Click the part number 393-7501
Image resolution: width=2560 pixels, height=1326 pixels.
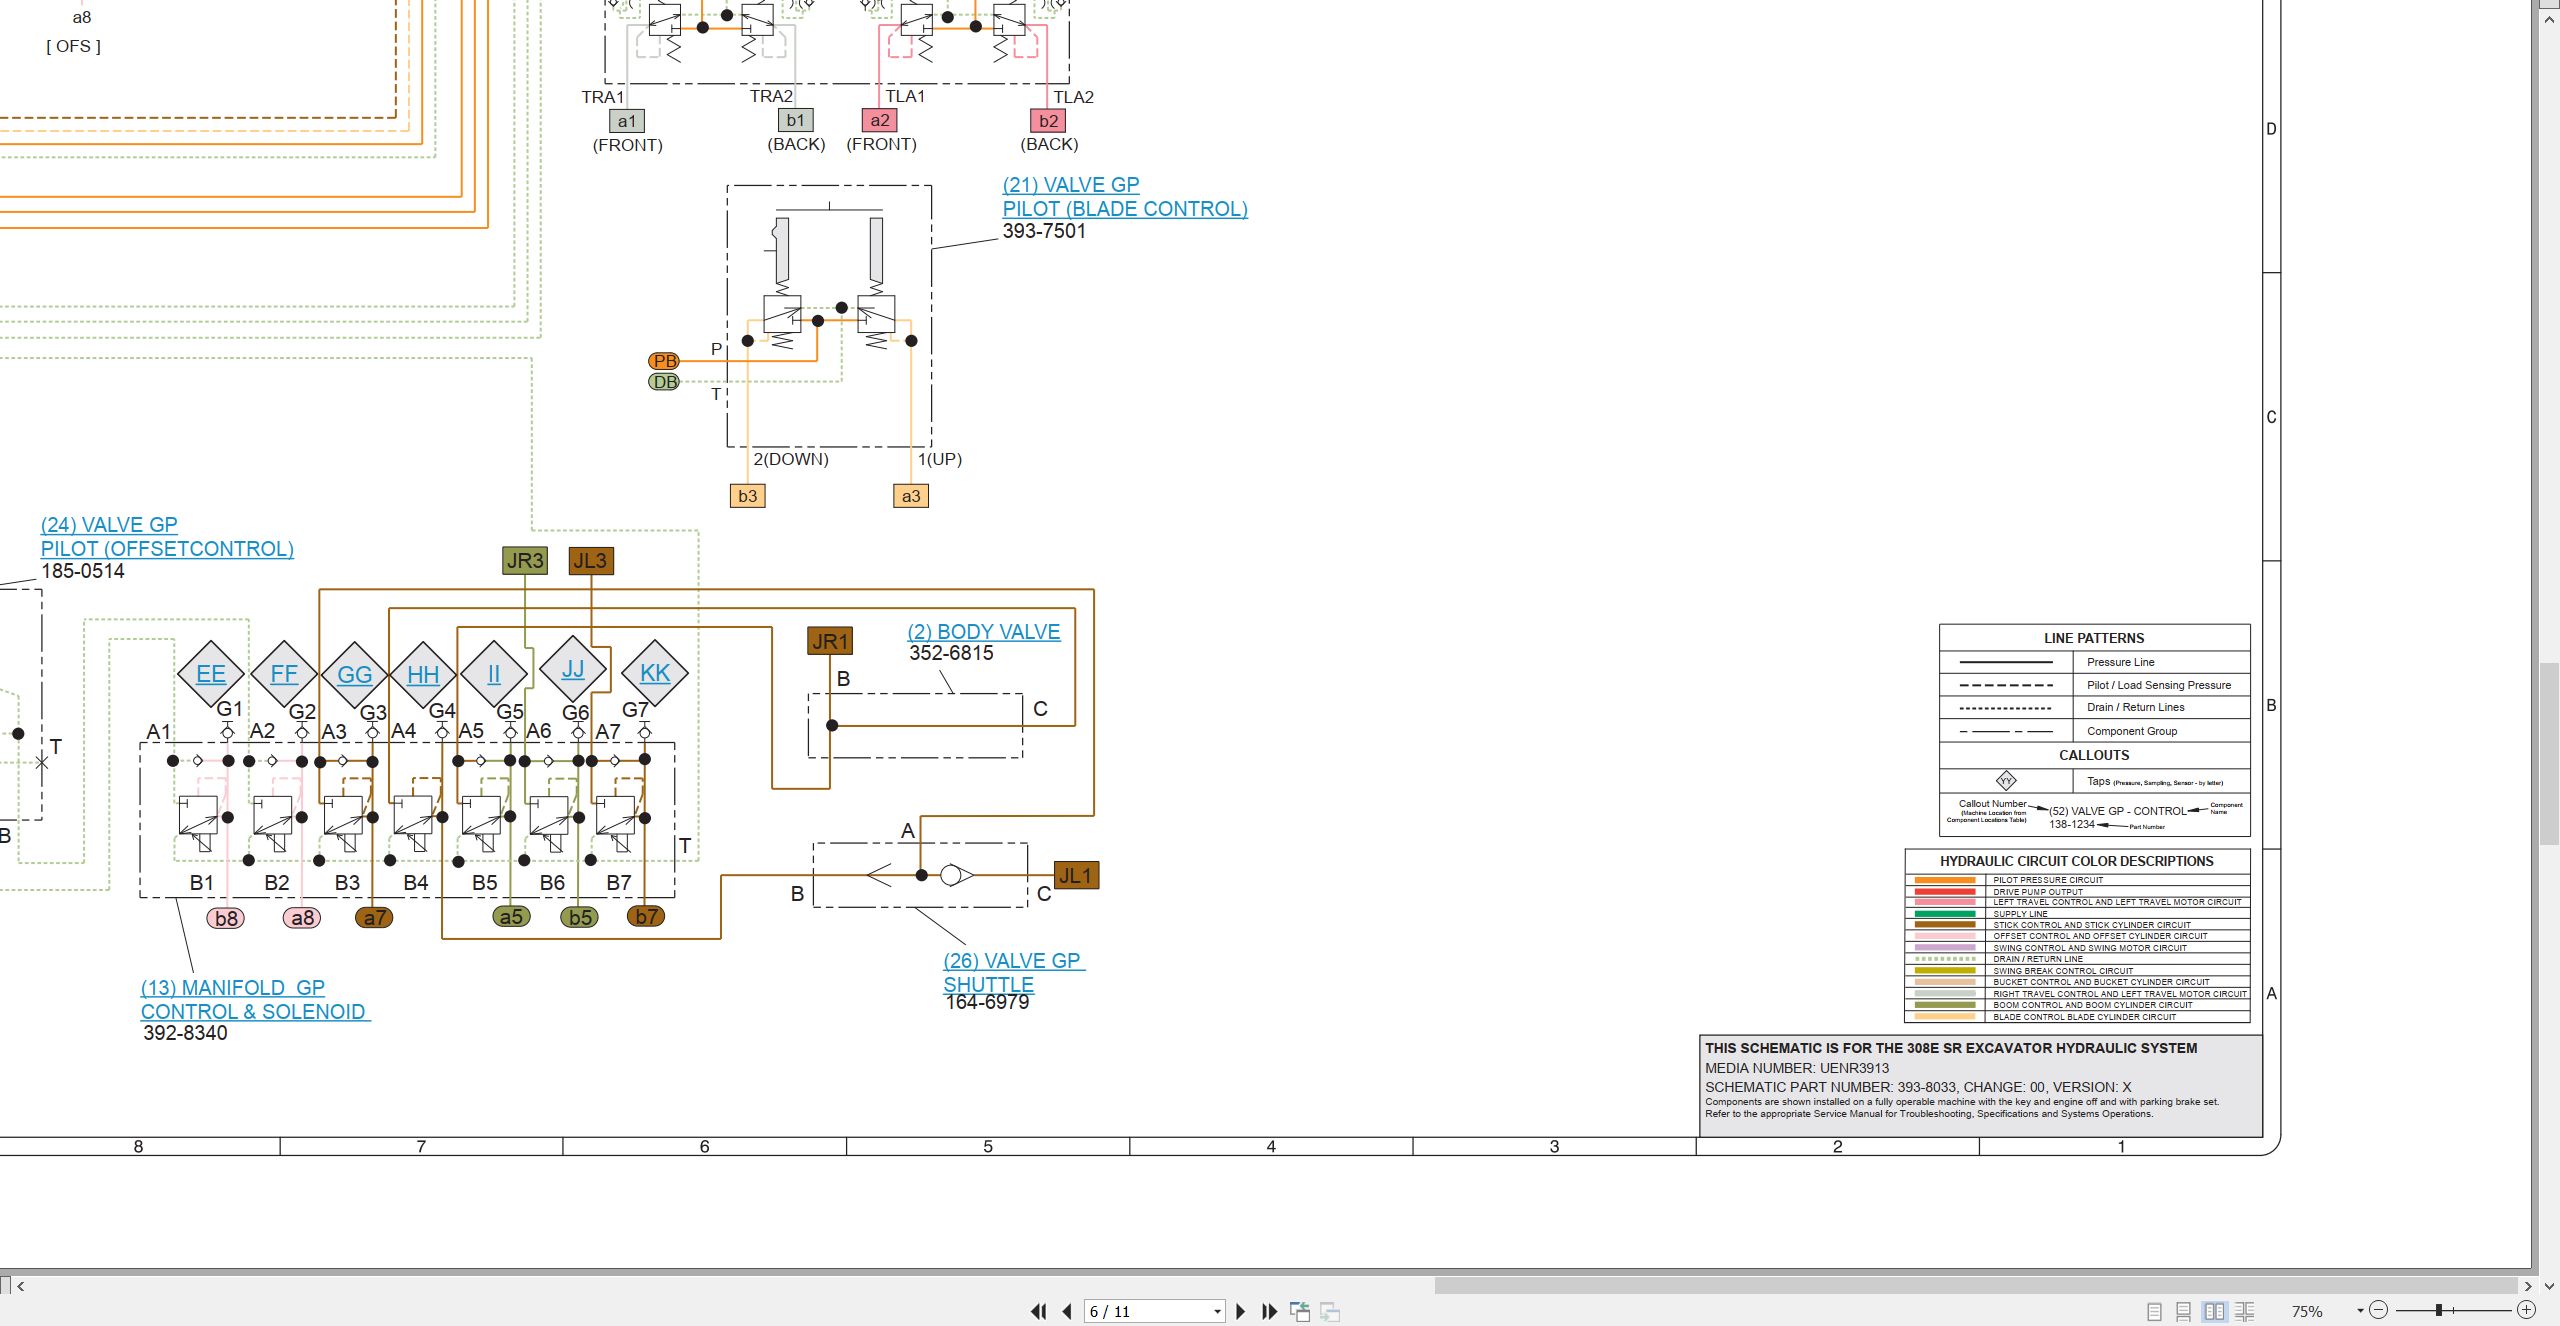pos(1044,231)
